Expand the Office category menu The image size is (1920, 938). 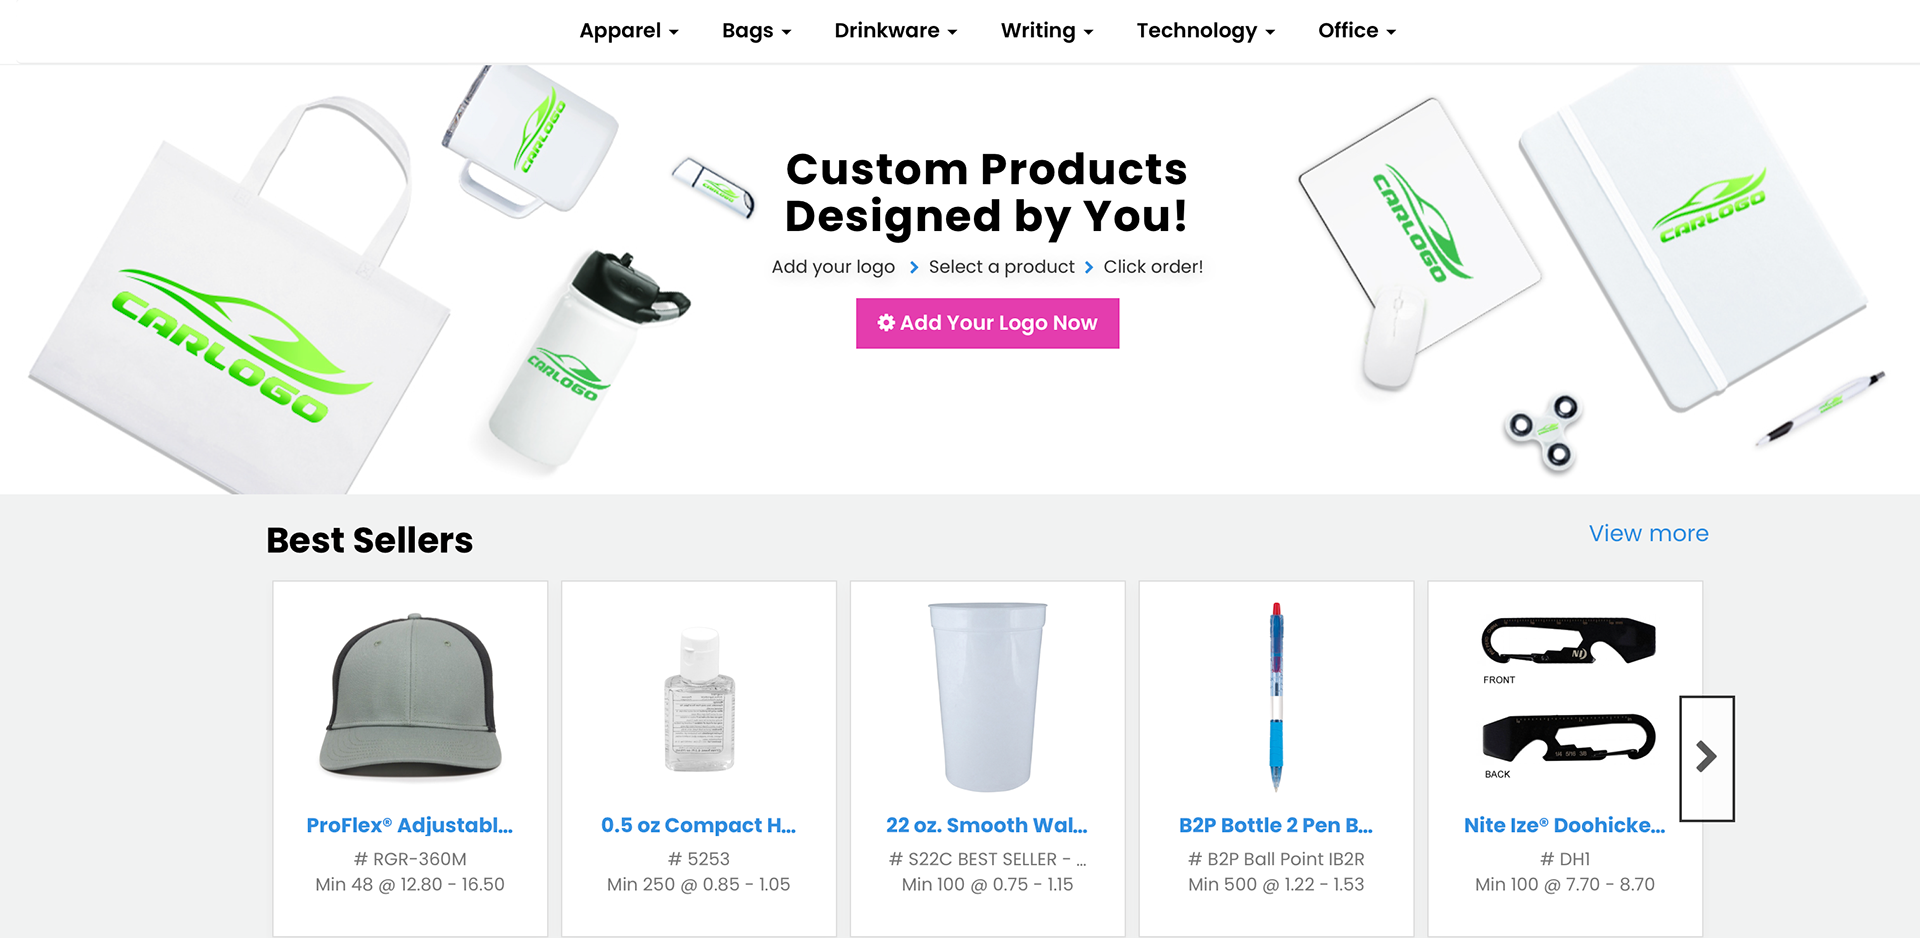[x=1357, y=31]
